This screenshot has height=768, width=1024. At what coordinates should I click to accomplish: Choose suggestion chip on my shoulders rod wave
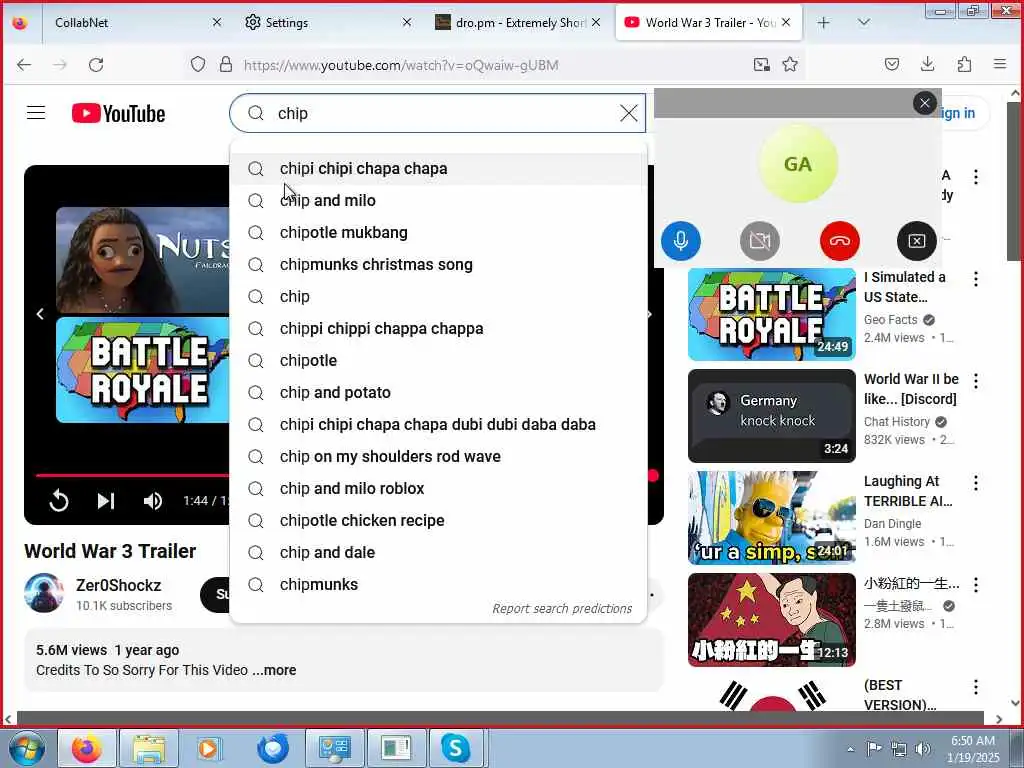tap(438, 456)
